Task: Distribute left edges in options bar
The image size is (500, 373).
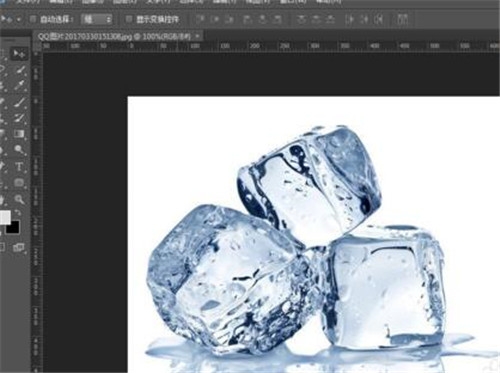Action: (x=349, y=19)
